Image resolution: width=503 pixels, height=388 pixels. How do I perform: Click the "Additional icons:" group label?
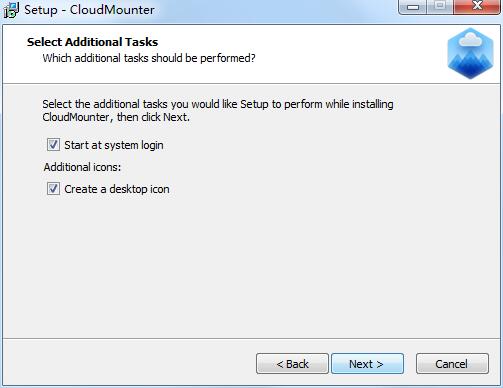(x=82, y=167)
